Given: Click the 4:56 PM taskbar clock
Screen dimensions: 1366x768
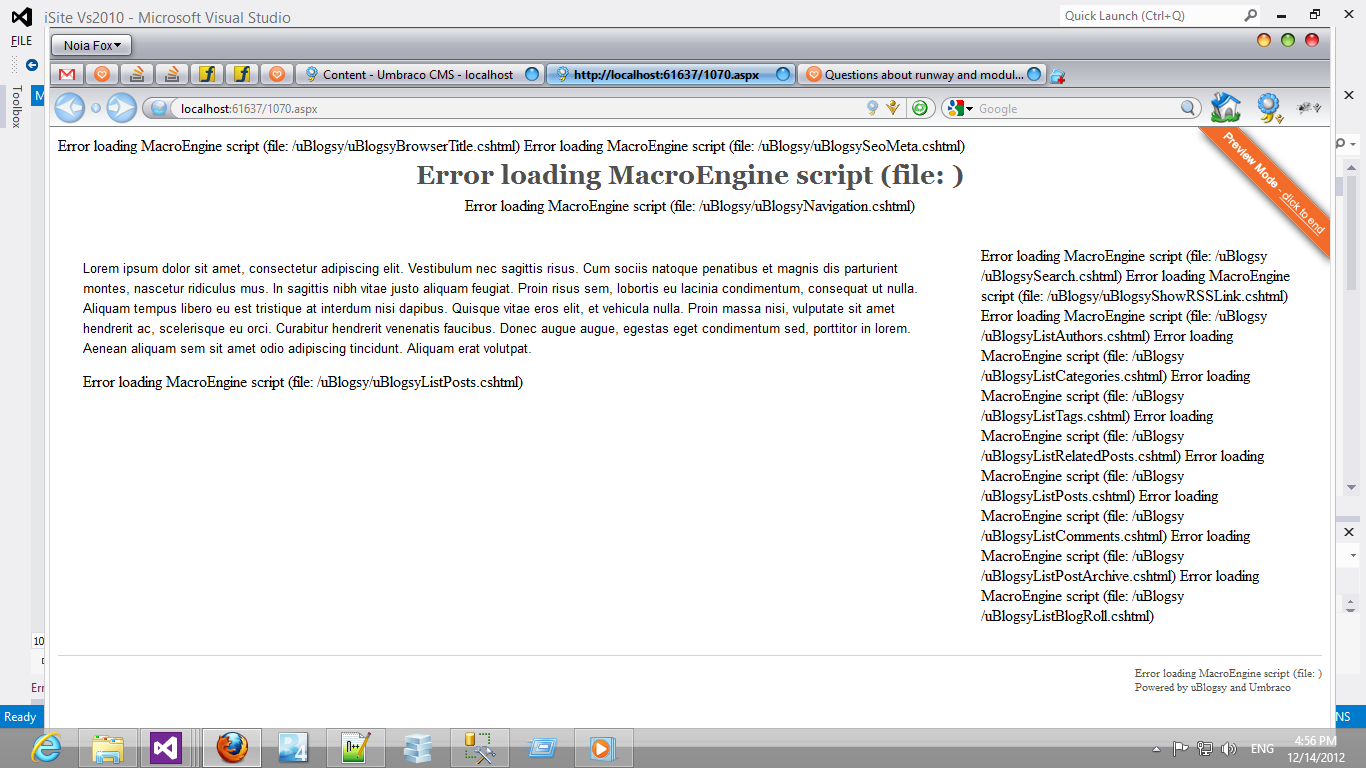Looking at the screenshot, I should (x=1315, y=748).
